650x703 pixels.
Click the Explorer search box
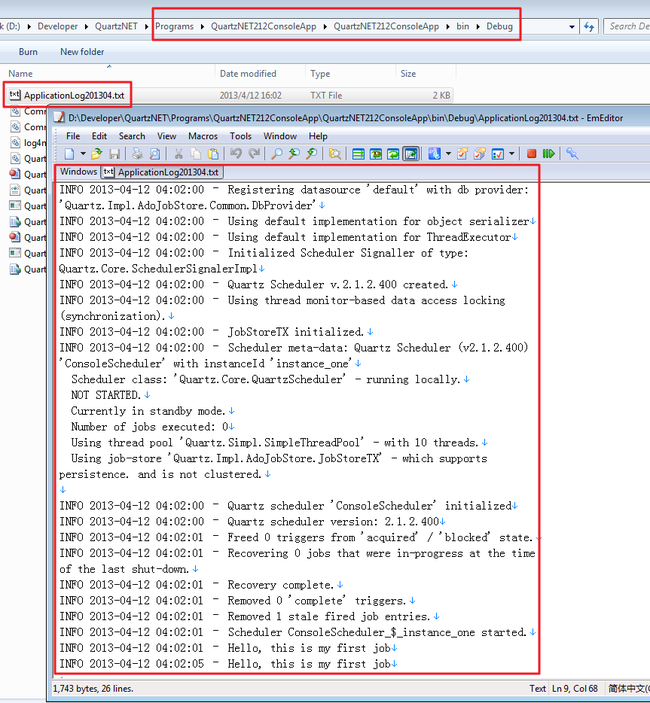628,26
